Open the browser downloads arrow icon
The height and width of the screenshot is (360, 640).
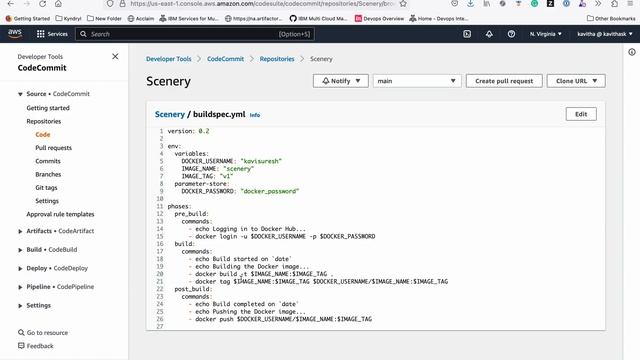coord(470,4)
